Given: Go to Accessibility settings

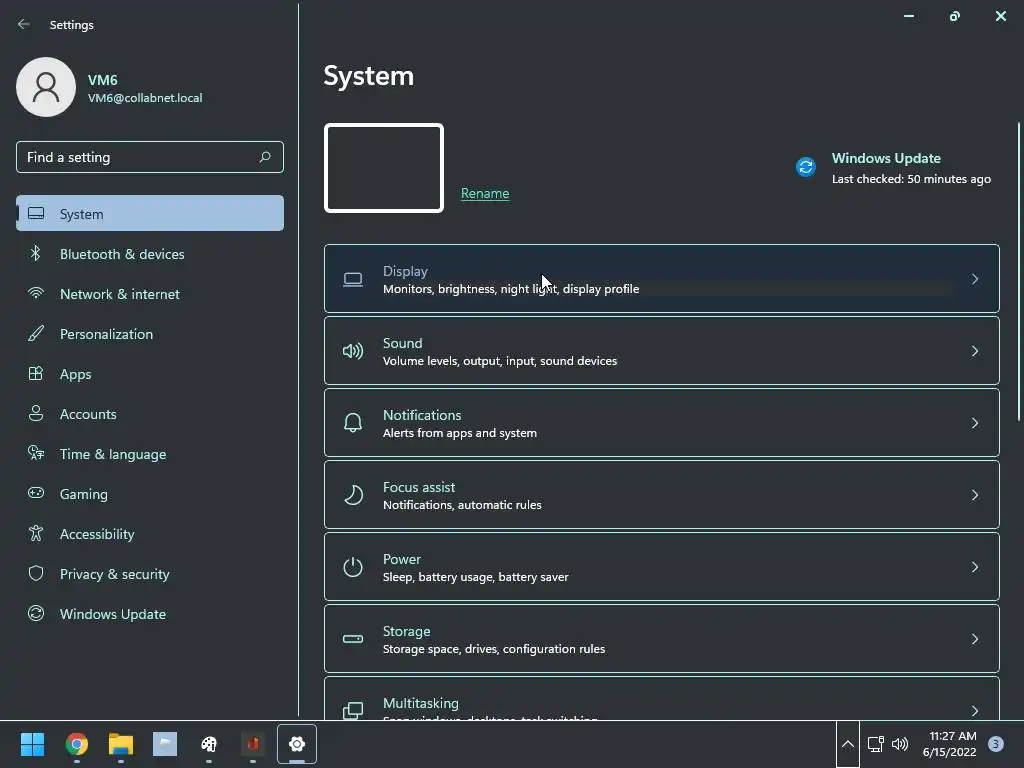Looking at the screenshot, I should click(x=150, y=534).
